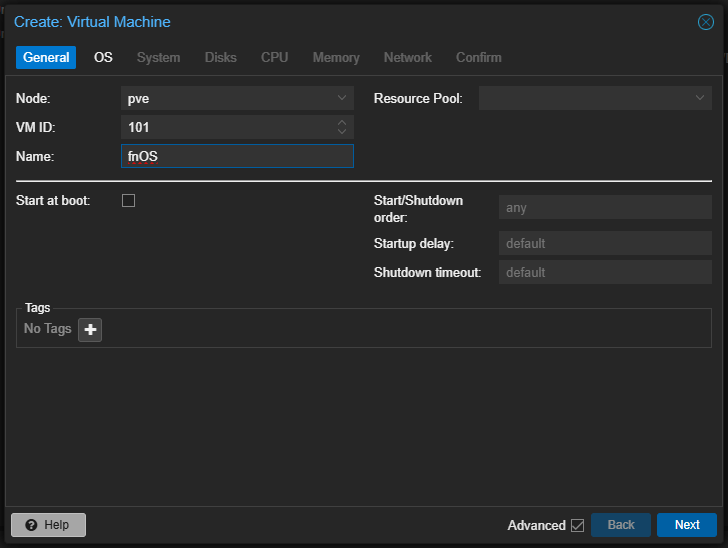Toggle the Advanced checkbox
The width and height of the screenshot is (728, 548).
[x=578, y=525]
